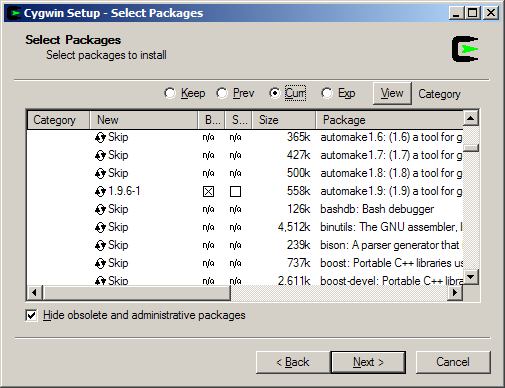Select binutils package description

(x=391, y=227)
